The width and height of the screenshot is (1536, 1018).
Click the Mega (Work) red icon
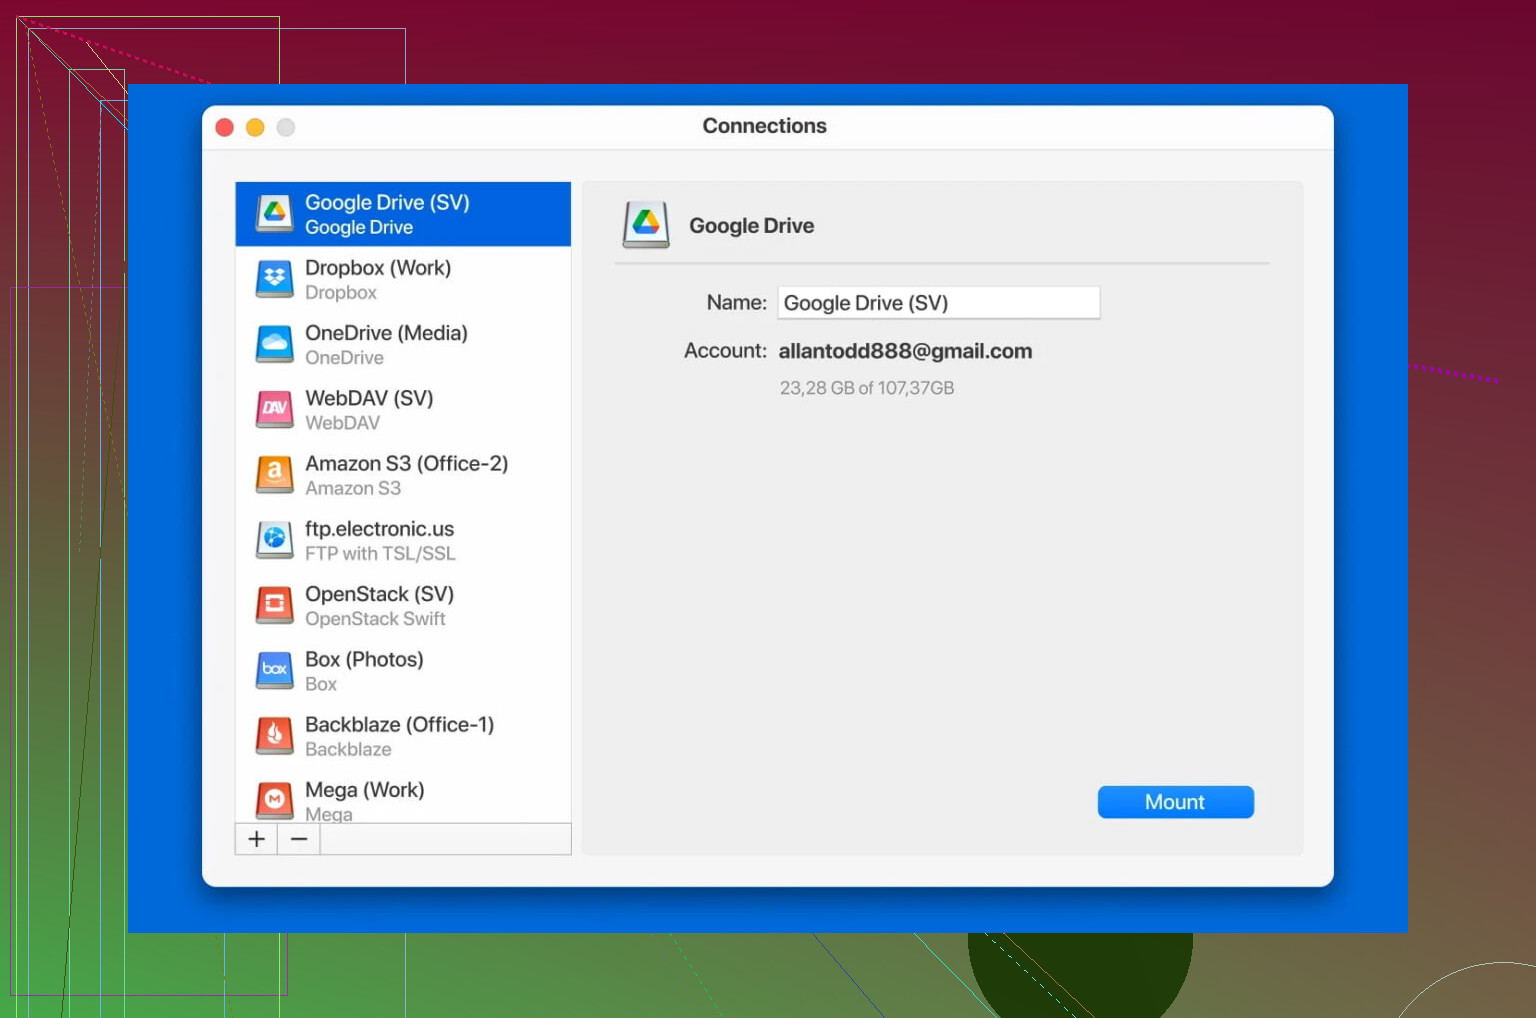(274, 801)
